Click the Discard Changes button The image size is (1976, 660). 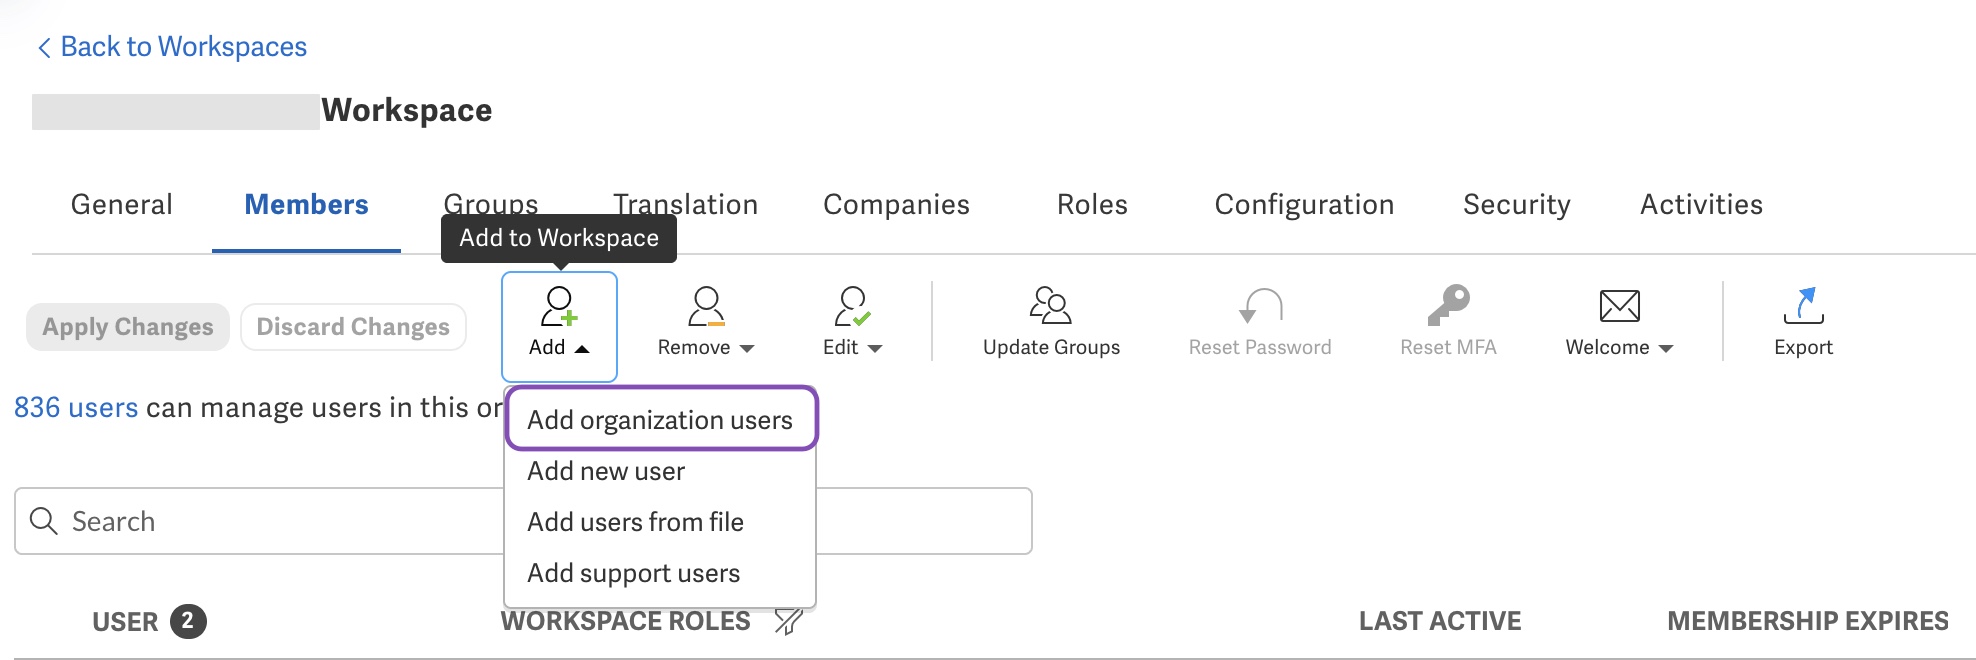pos(354,327)
